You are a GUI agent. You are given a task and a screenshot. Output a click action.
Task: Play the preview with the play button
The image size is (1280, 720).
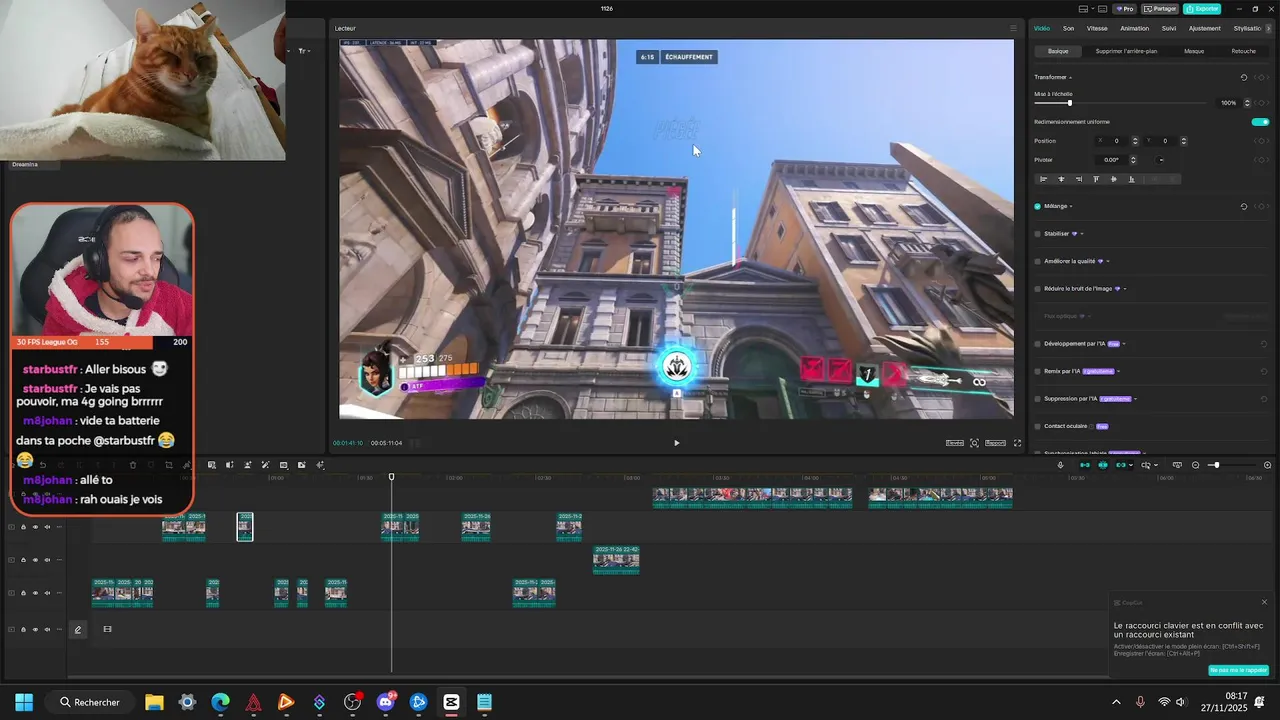pos(676,443)
